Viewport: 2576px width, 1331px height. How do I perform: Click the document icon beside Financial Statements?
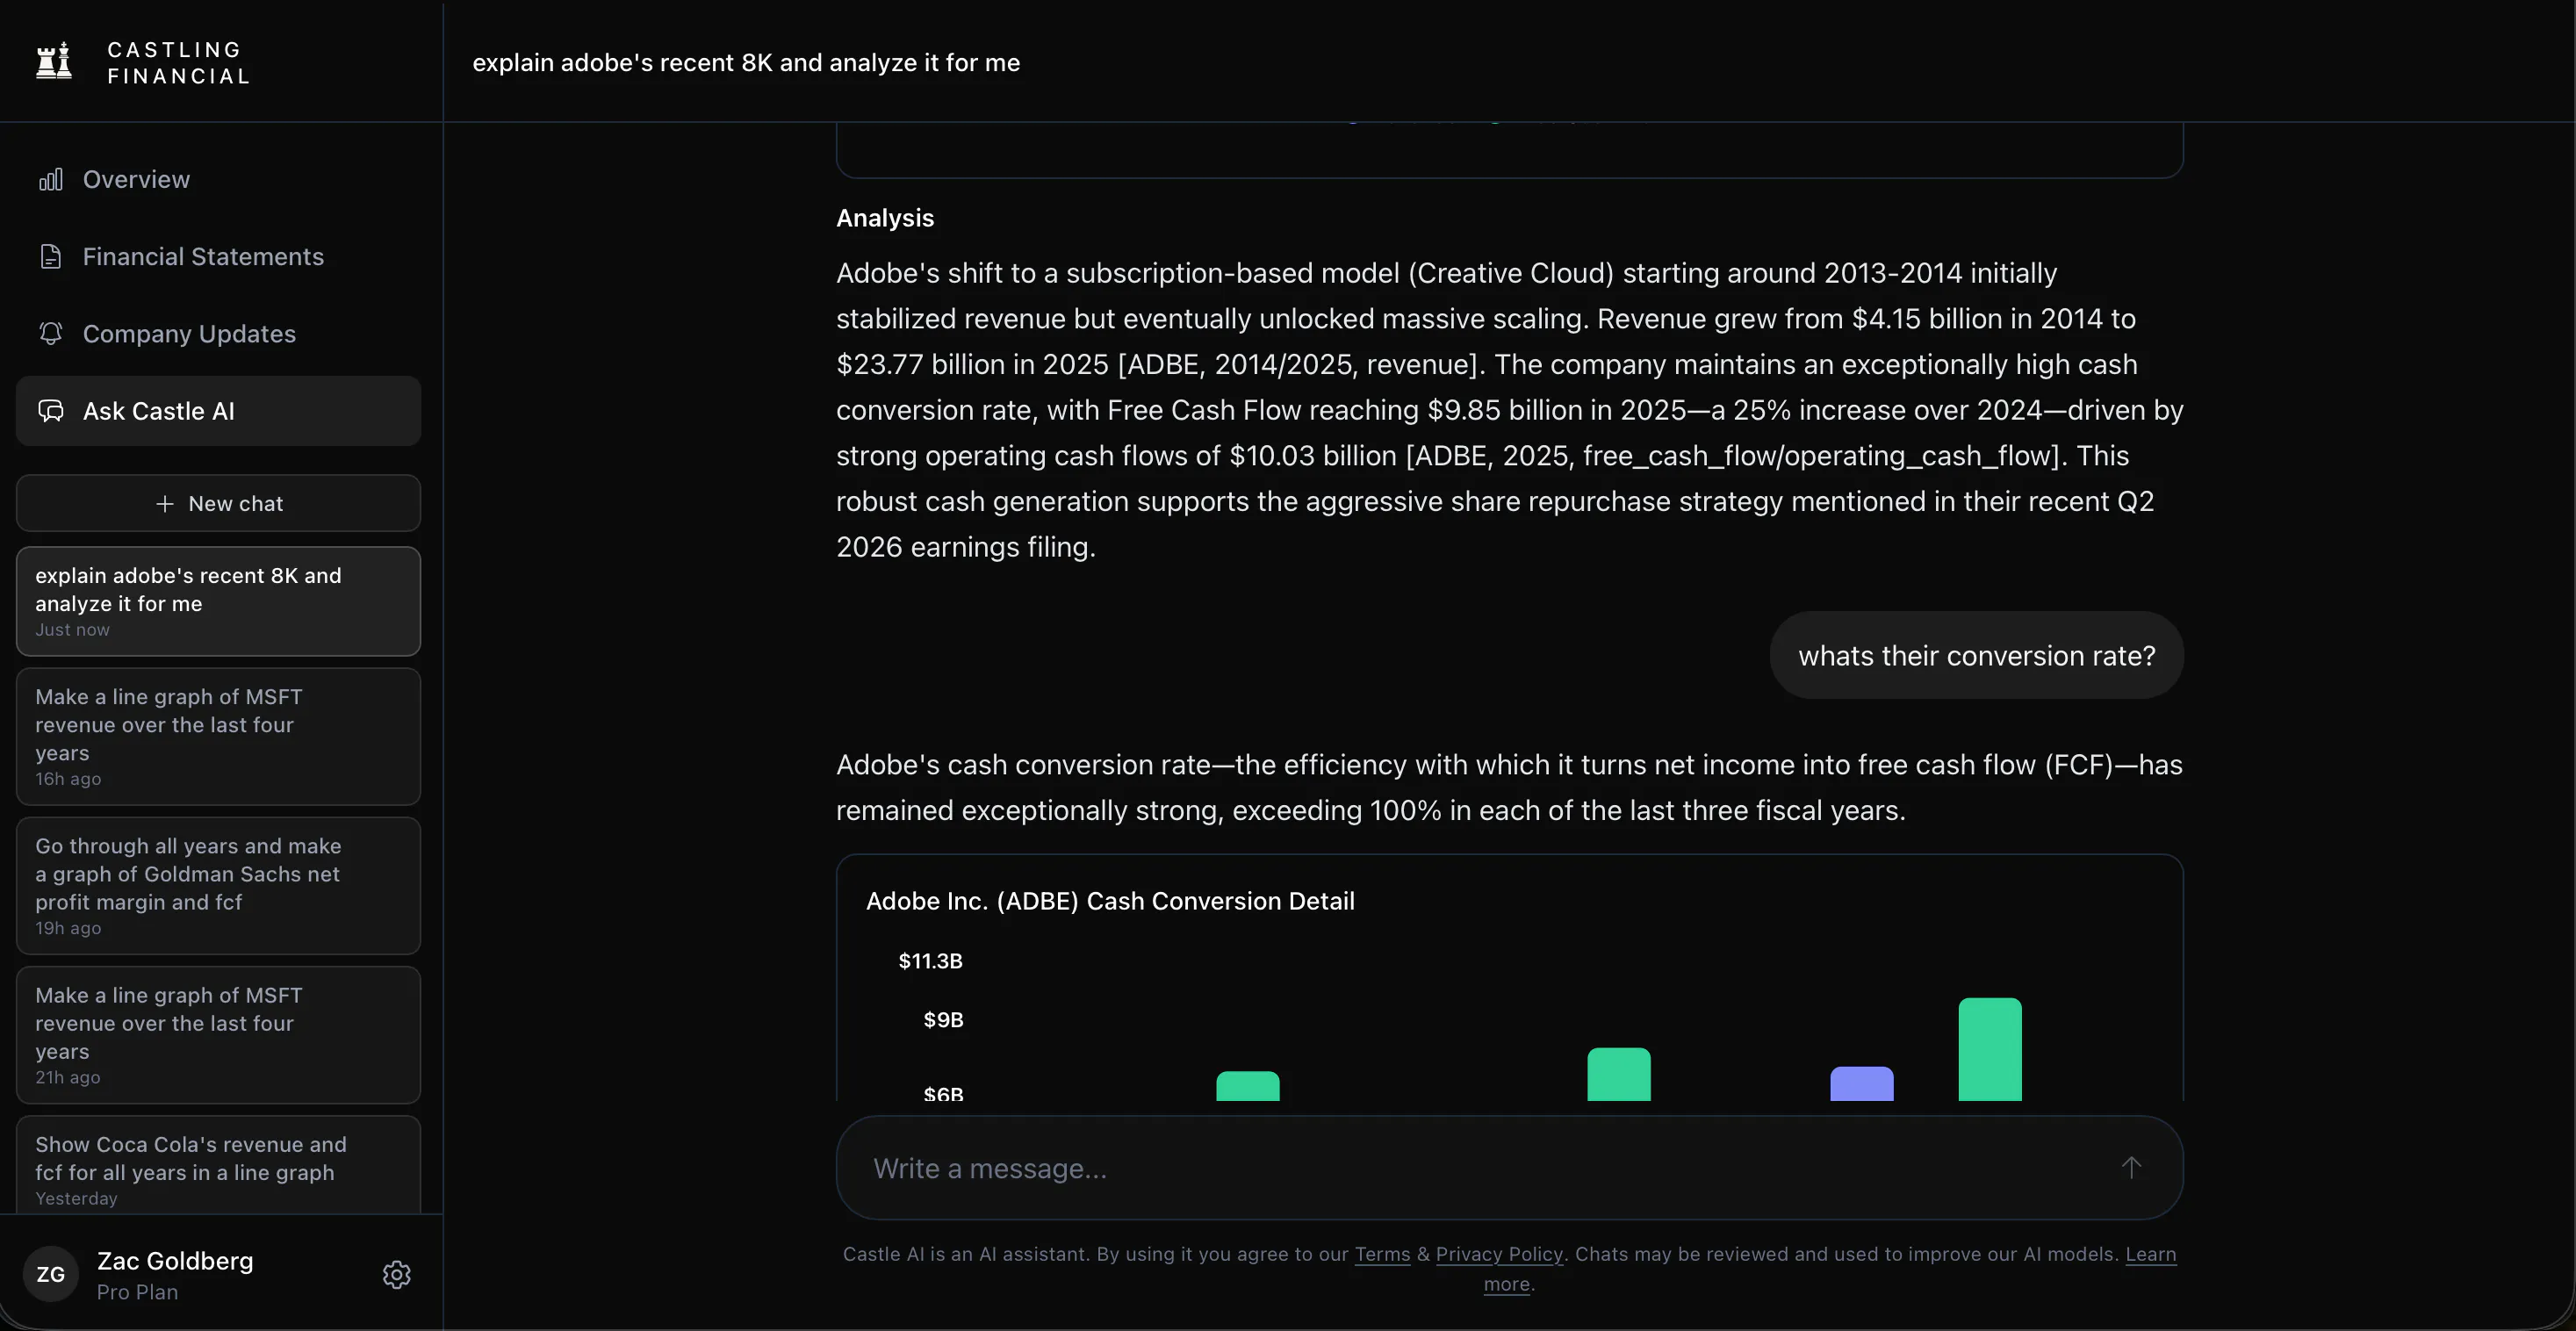click(50, 256)
